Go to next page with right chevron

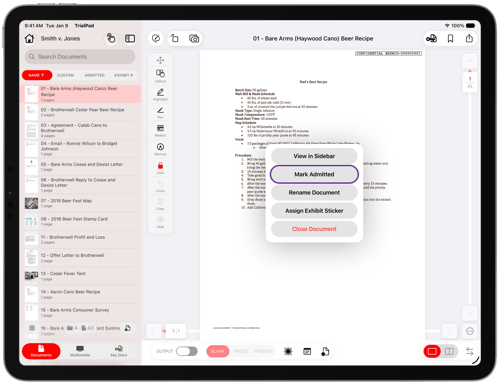pyautogui.click(x=450, y=331)
